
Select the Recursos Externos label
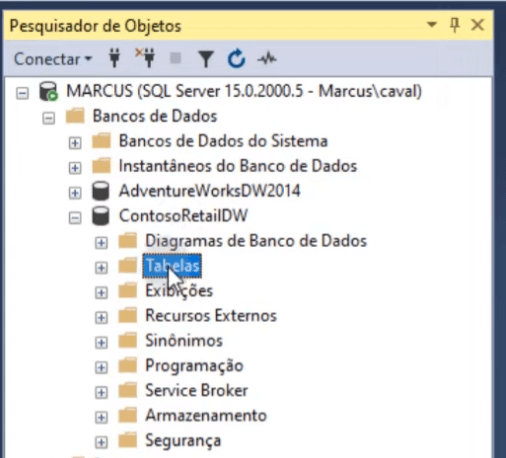coord(211,316)
